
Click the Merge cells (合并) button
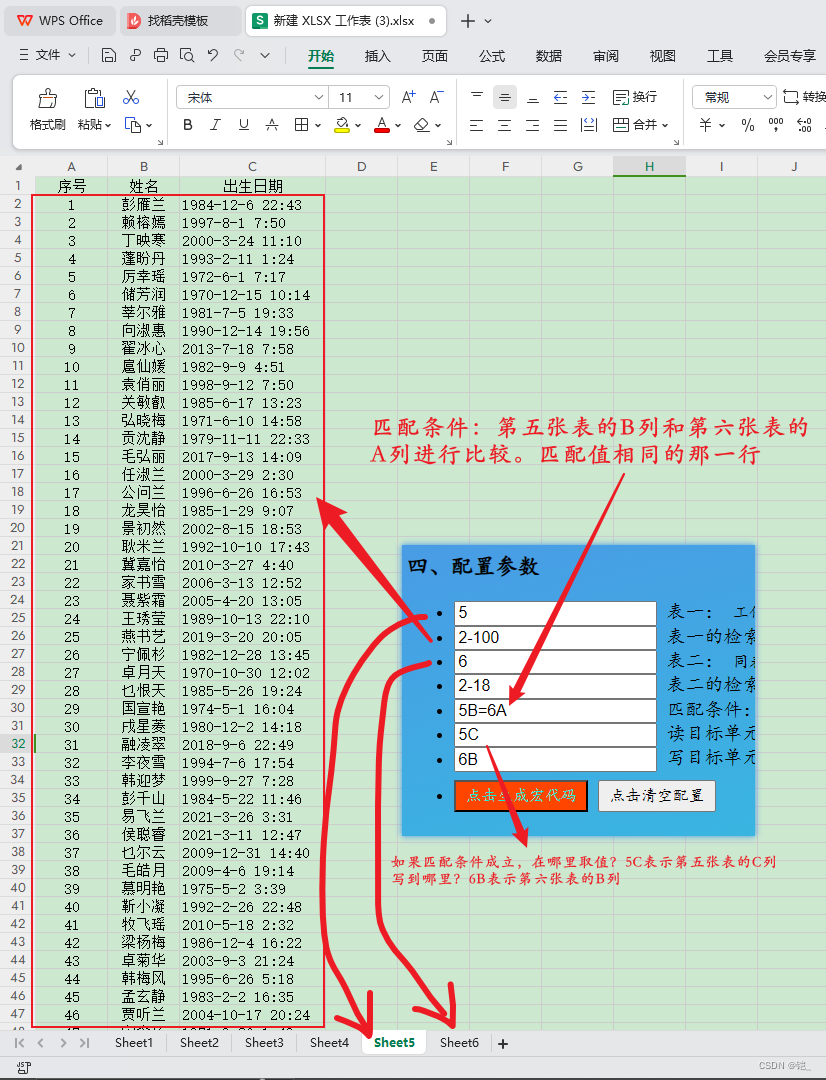[x=635, y=125]
